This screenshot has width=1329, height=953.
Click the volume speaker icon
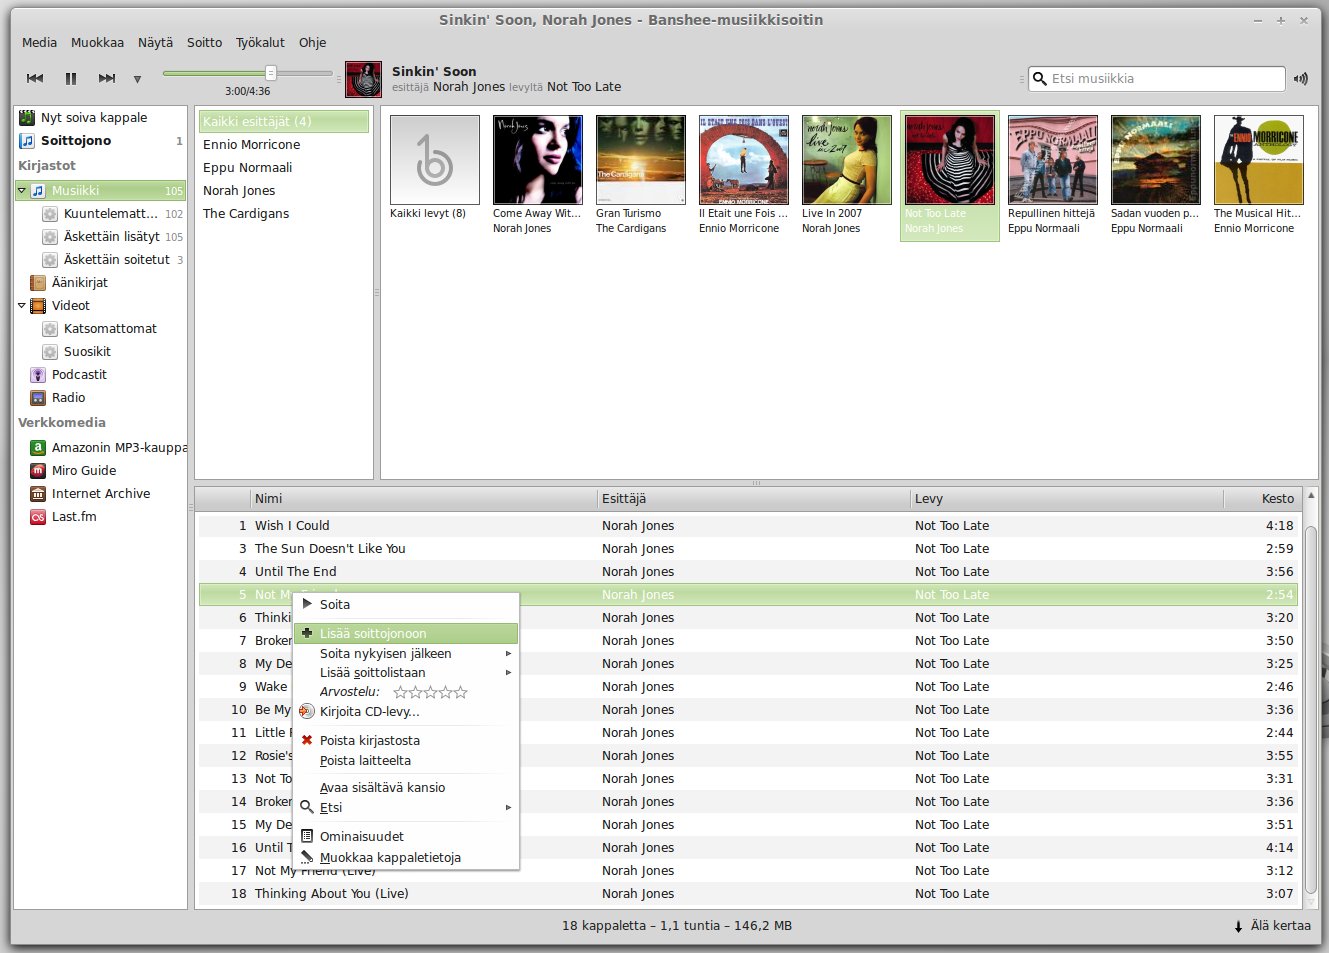tap(1301, 79)
